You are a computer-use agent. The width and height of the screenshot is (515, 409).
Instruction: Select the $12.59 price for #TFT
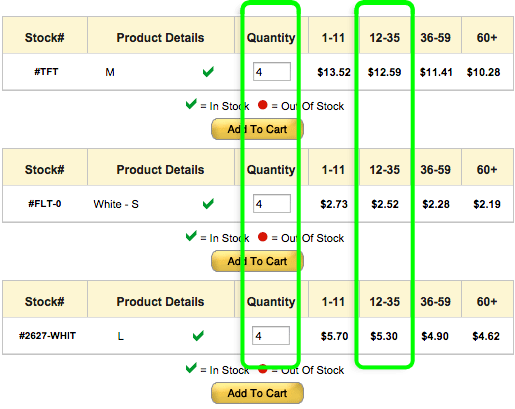point(384,72)
